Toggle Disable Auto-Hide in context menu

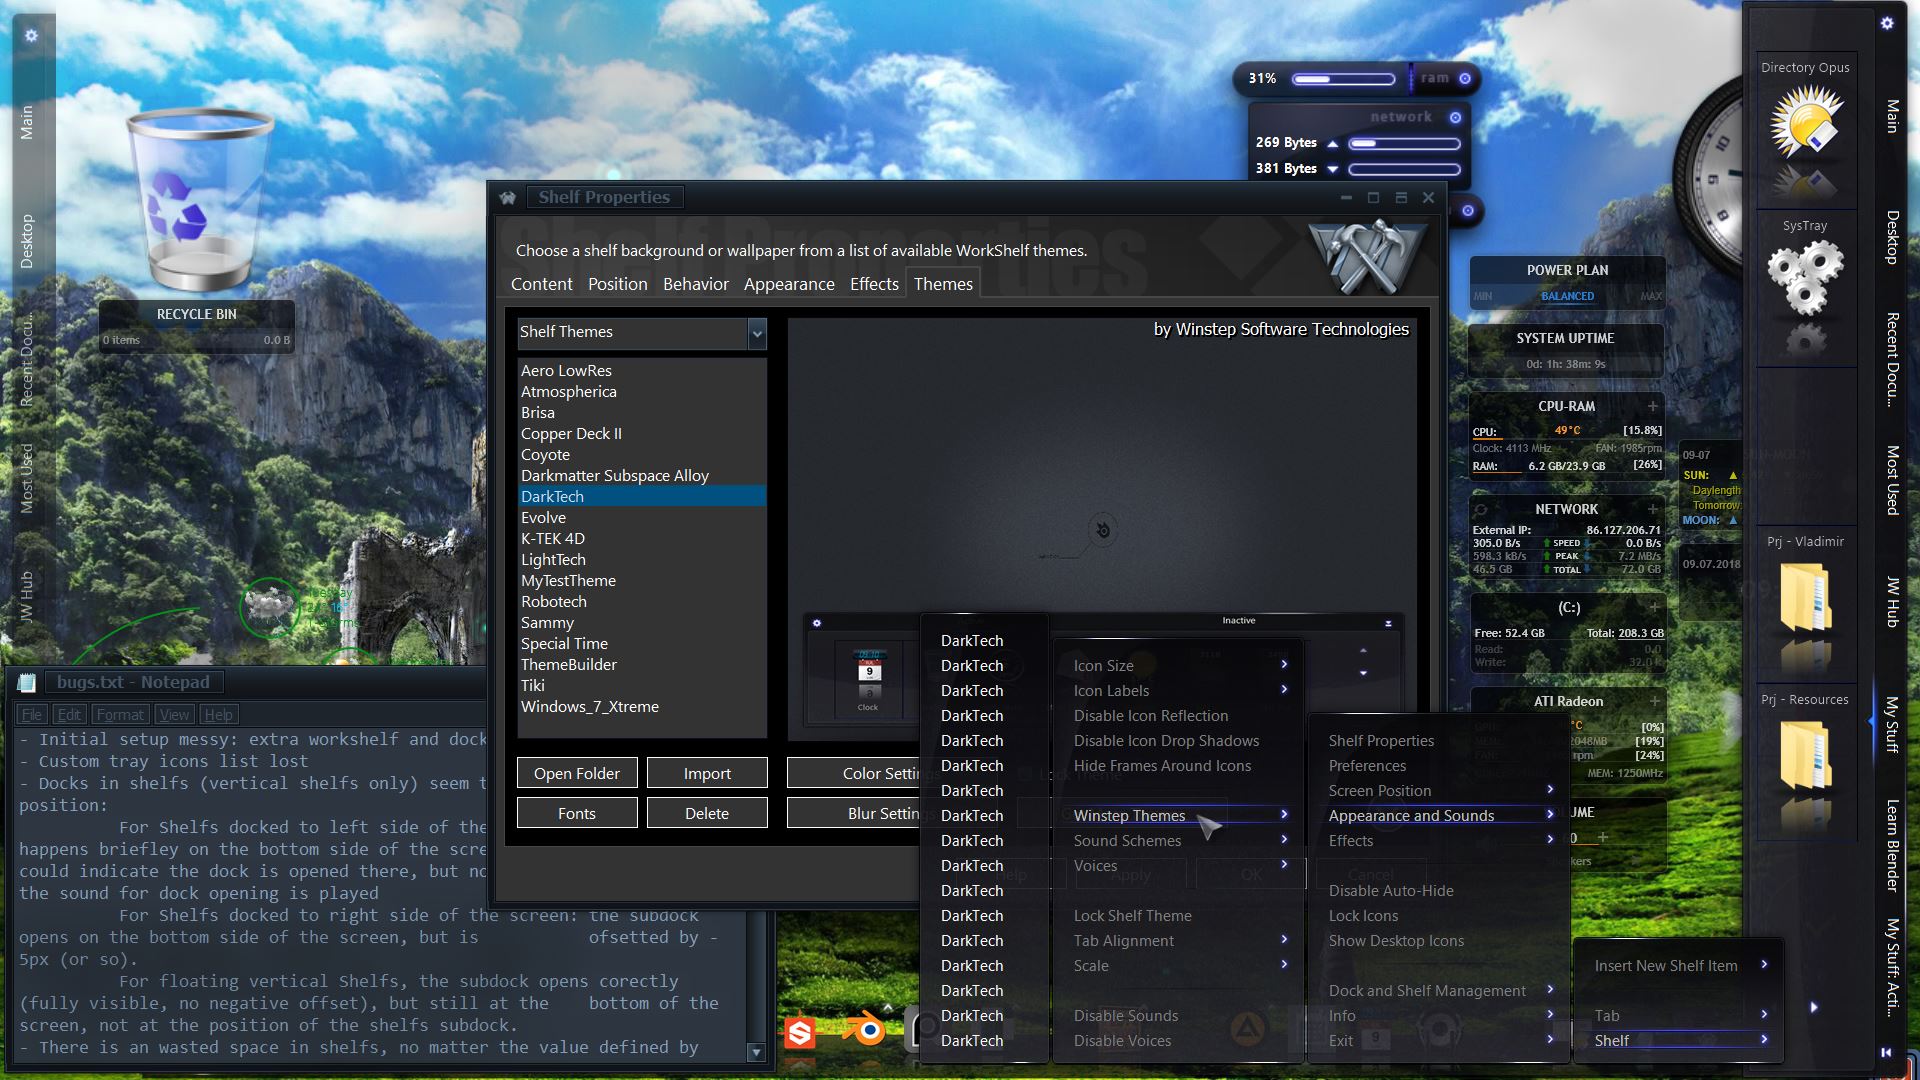coord(1390,891)
